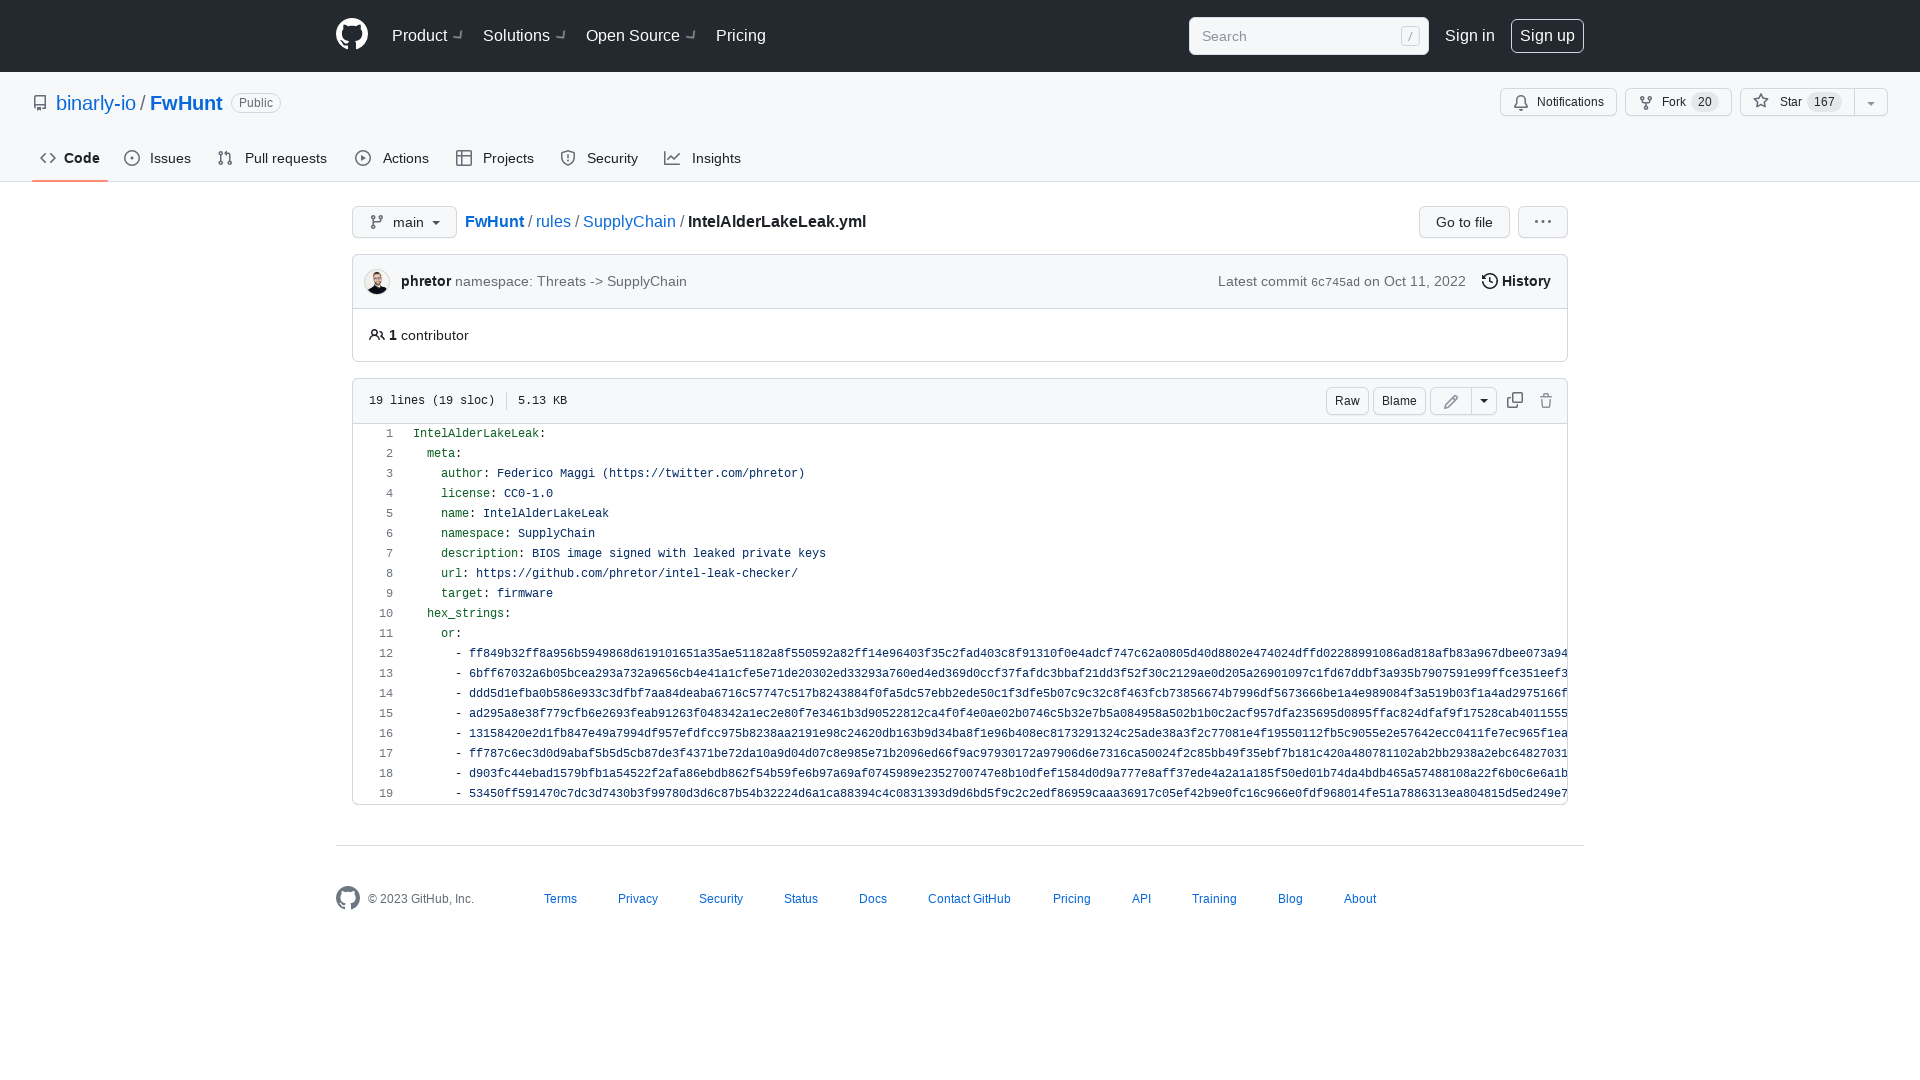Image resolution: width=1920 pixels, height=1080 pixels.
Task: Open phretor author link
Action: pos(426,281)
